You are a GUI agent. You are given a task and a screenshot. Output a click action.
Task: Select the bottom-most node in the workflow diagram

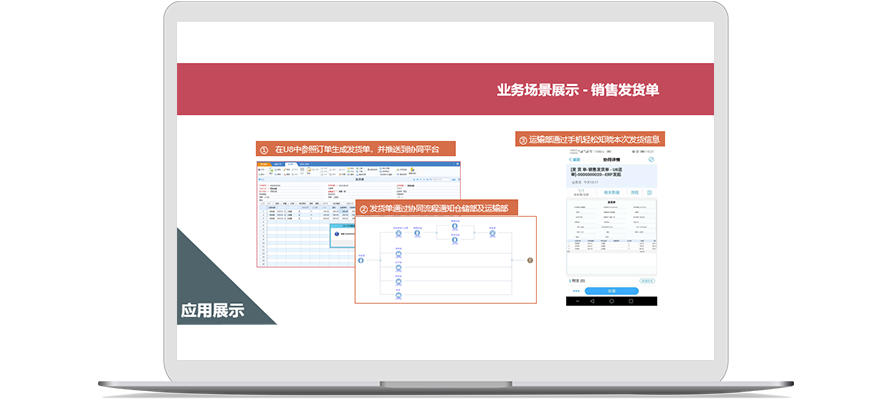398,294
